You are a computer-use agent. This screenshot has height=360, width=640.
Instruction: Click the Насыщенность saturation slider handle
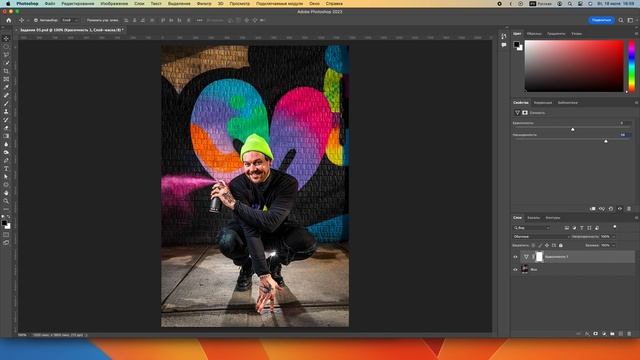tap(606, 141)
